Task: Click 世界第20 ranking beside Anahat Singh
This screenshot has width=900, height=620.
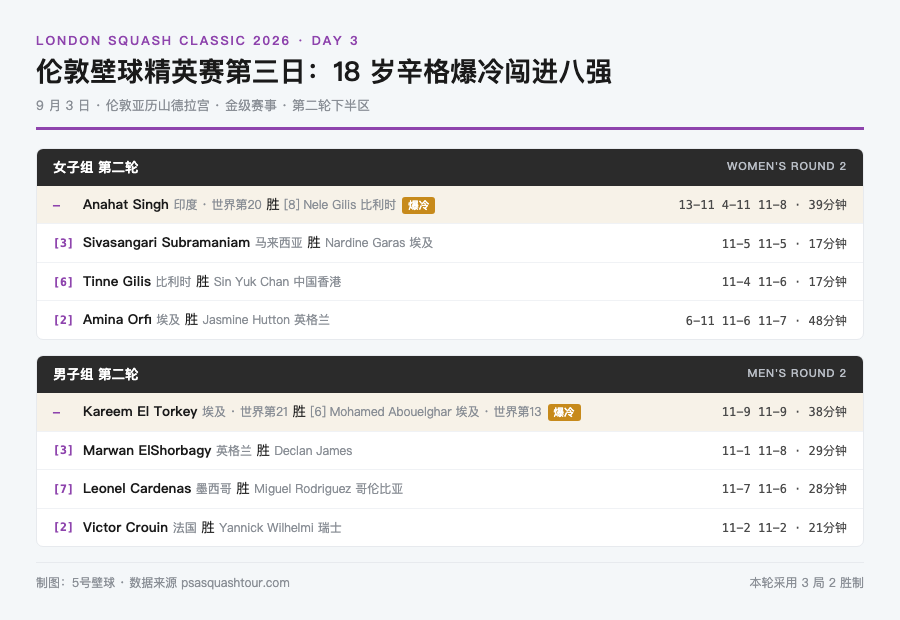Action: pyautogui.click(x=236, y=205)
